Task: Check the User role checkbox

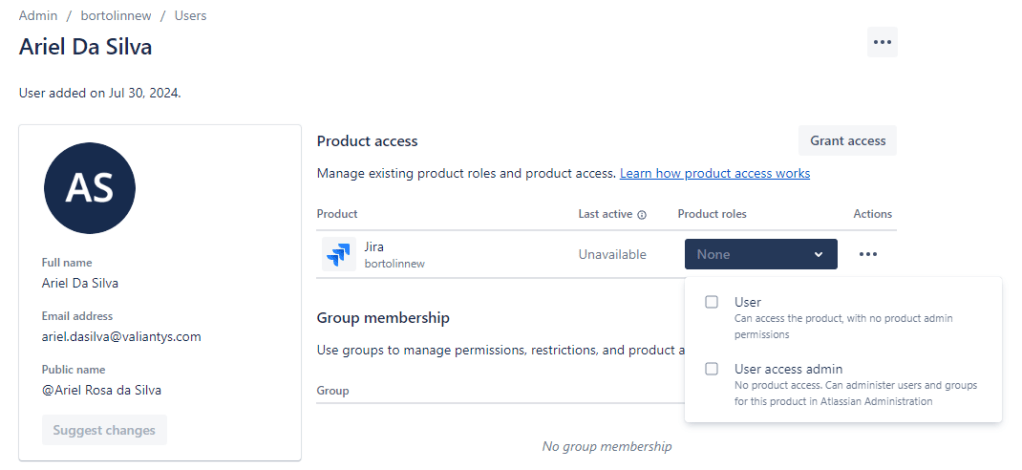Action: [711, 302]
